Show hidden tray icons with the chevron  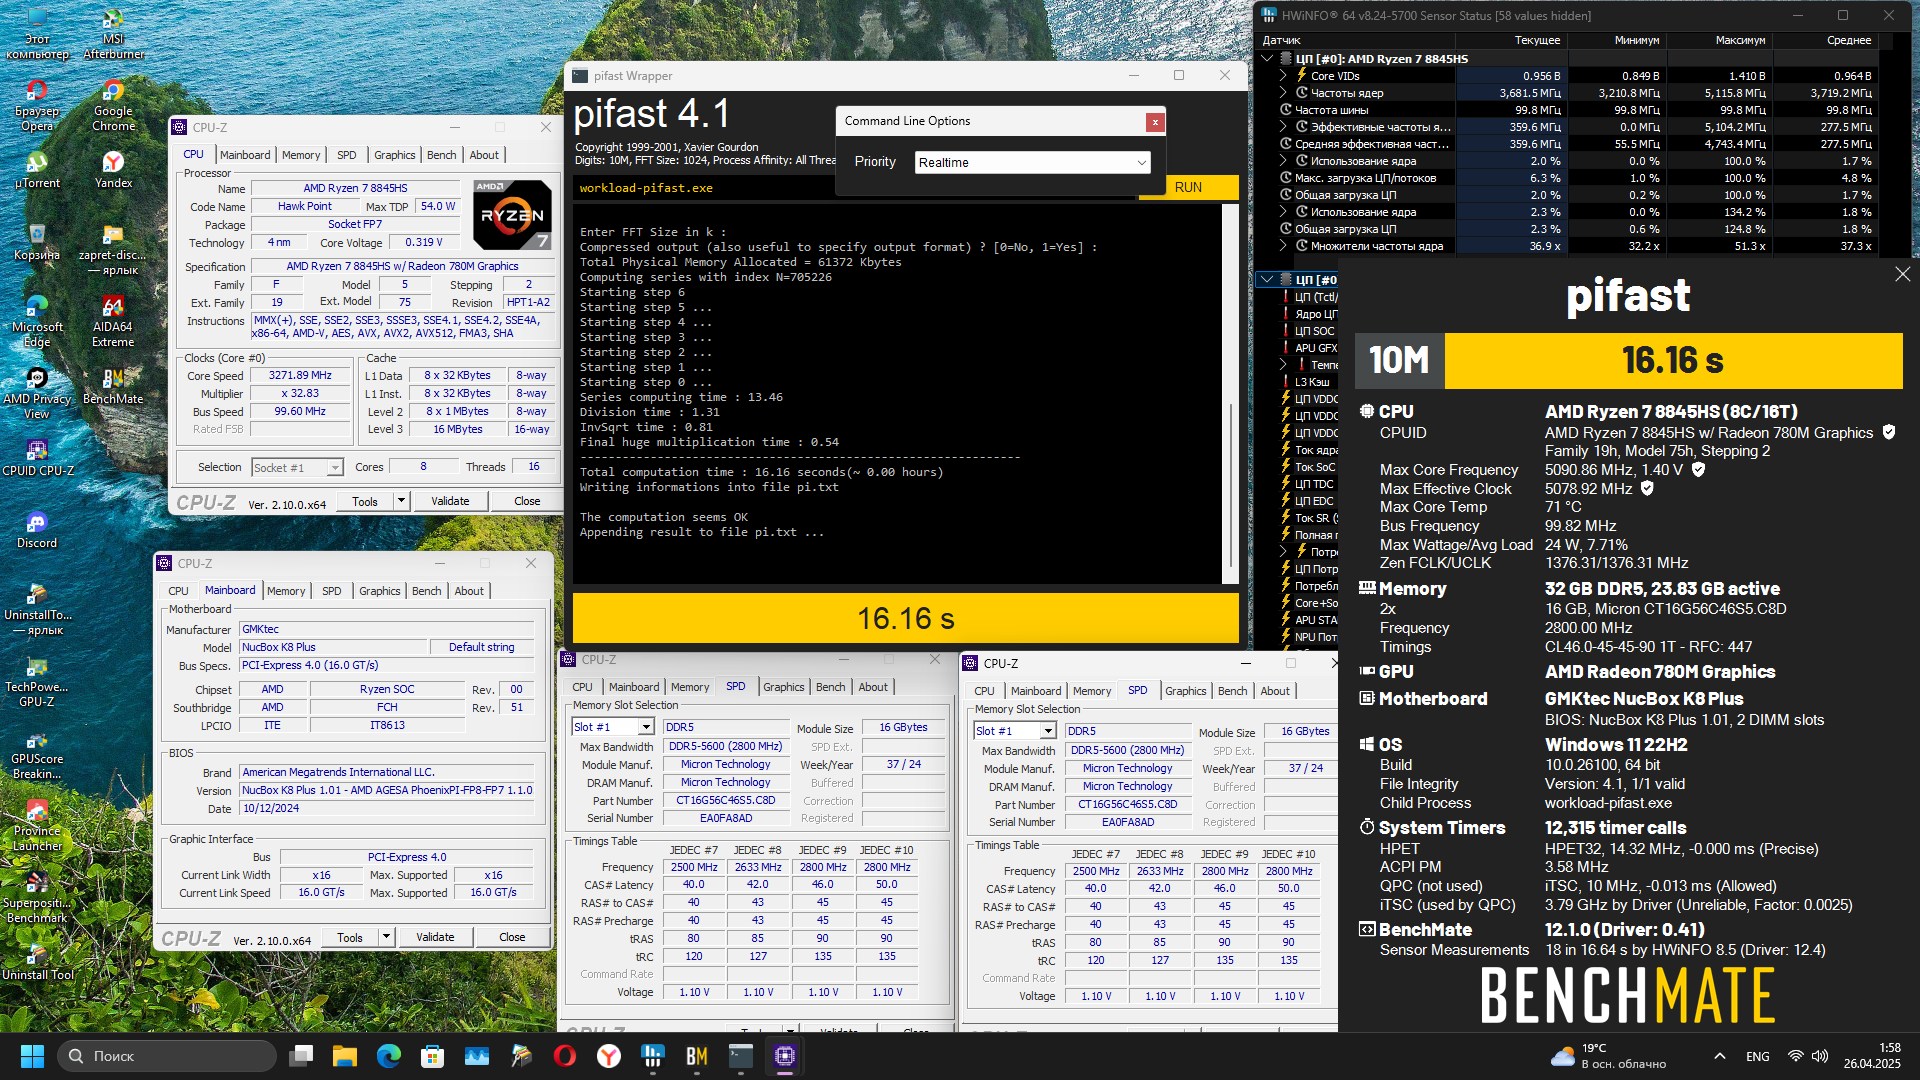click(x=1719, y=1056)
